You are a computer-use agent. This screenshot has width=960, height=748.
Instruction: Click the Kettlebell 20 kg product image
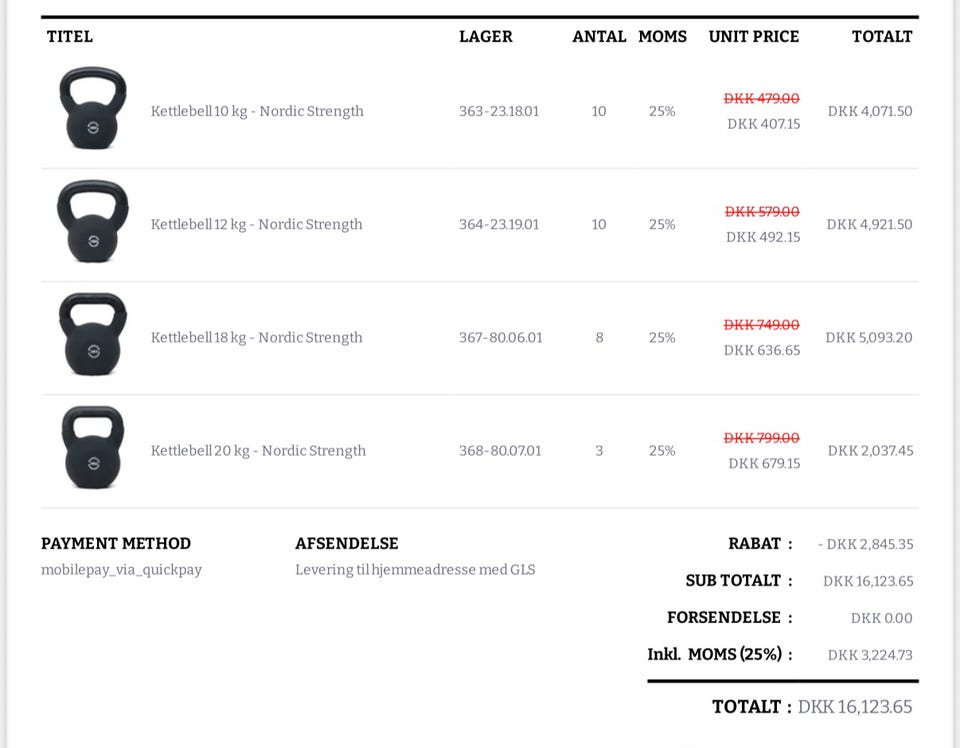(x=93, y=447)
